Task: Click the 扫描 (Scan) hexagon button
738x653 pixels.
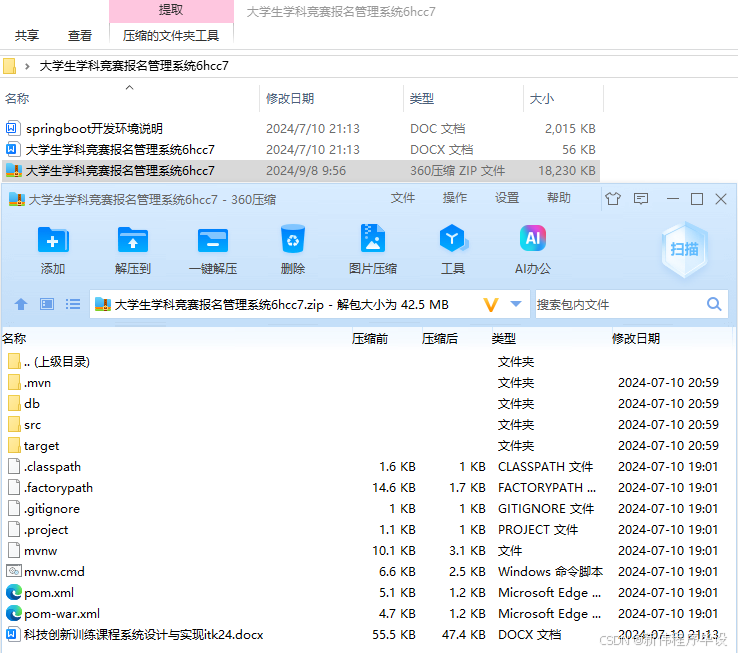Action: click(x=684, y=249)
